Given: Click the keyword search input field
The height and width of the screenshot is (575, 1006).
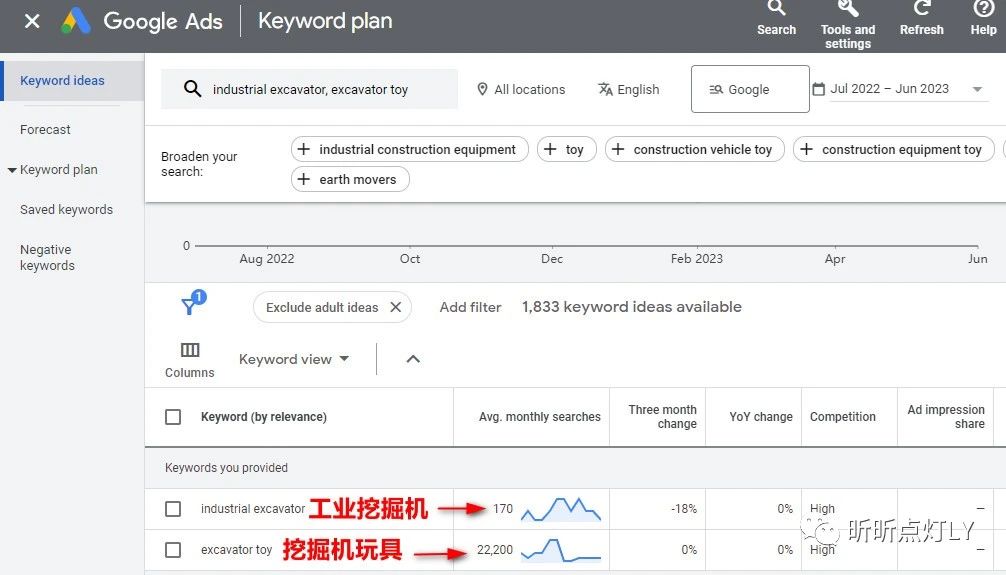Looking at the screenshot, I should 309,89.
